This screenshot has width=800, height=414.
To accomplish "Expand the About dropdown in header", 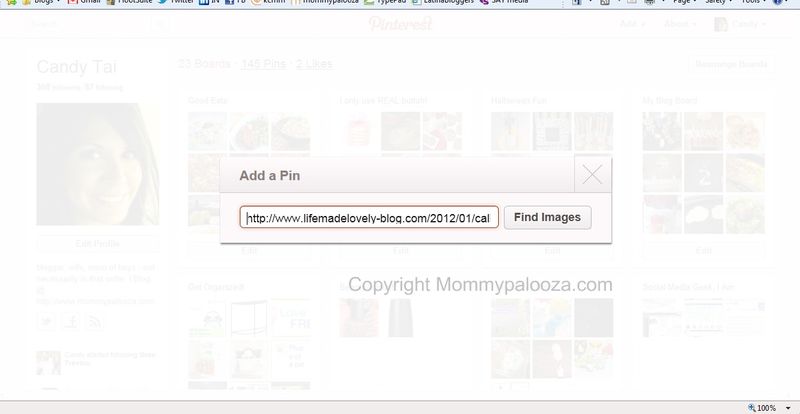I will tap(679, 24).
